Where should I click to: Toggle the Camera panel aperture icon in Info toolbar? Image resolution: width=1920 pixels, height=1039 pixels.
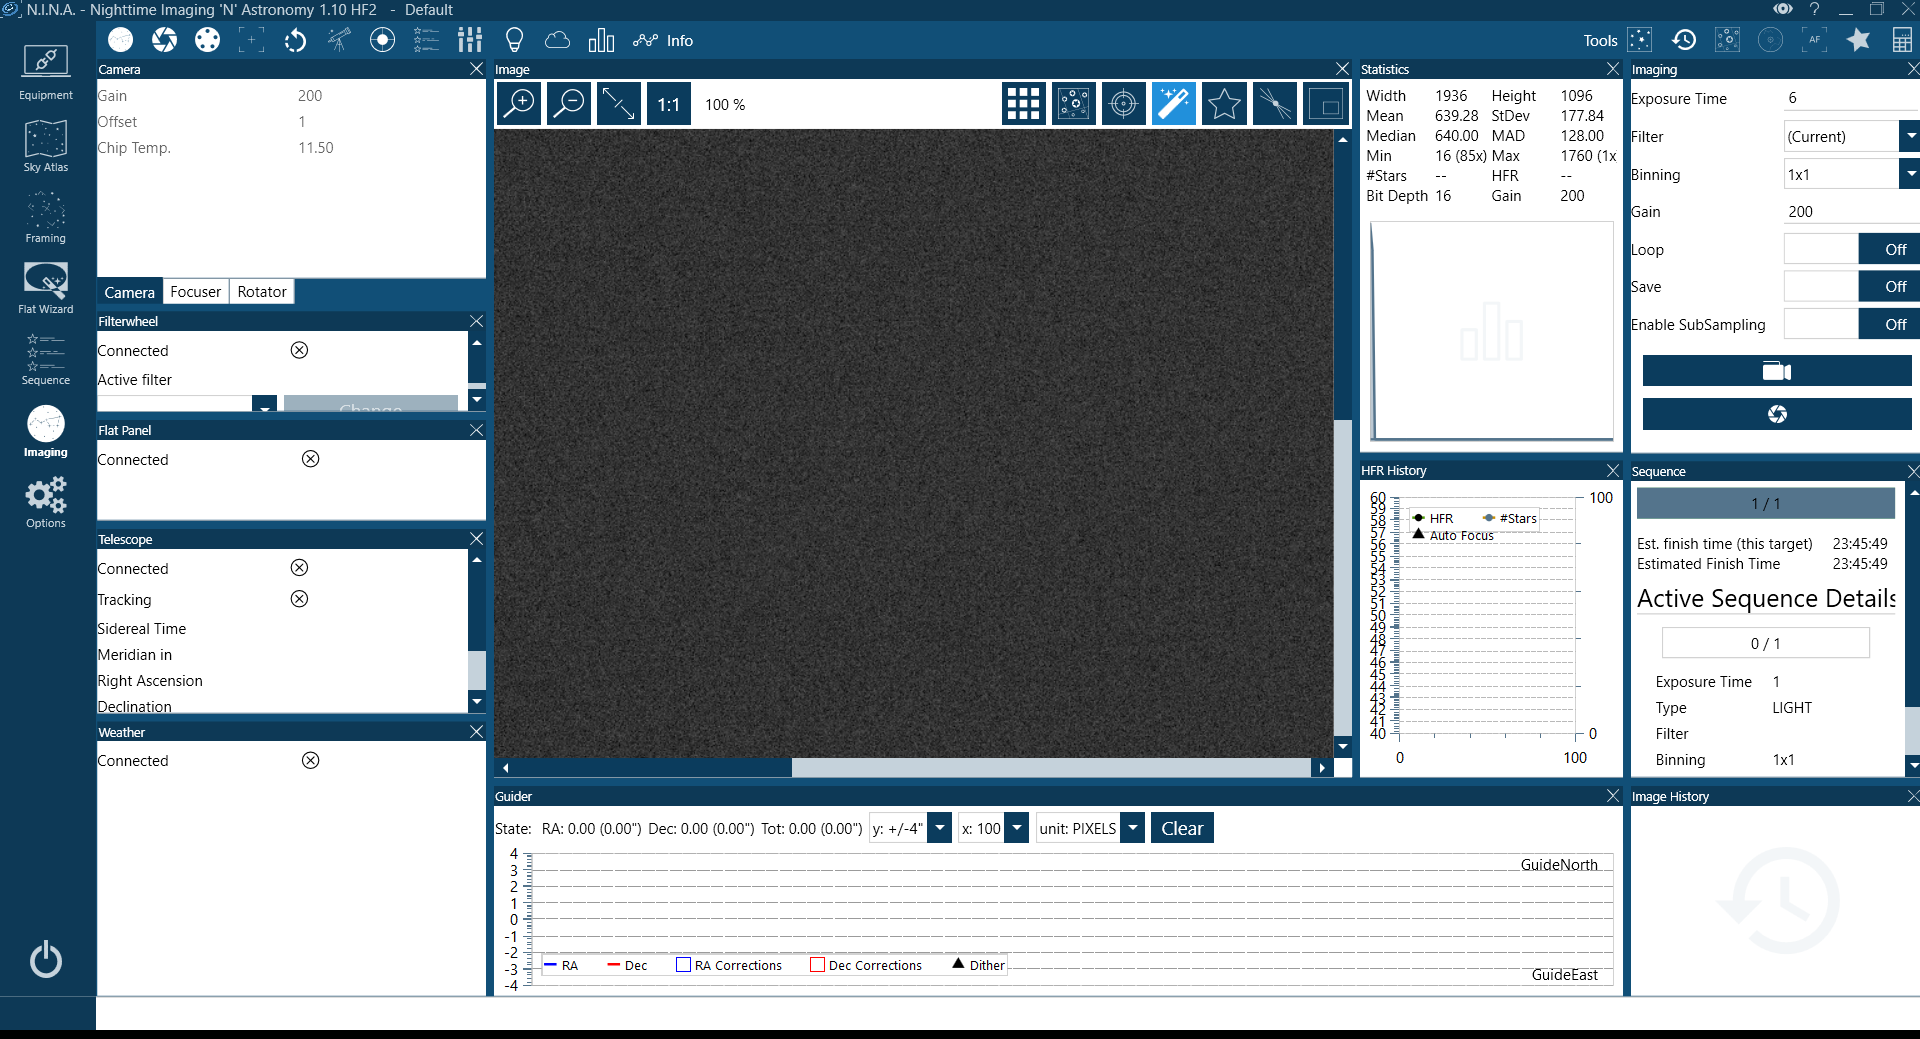(164, 40)
